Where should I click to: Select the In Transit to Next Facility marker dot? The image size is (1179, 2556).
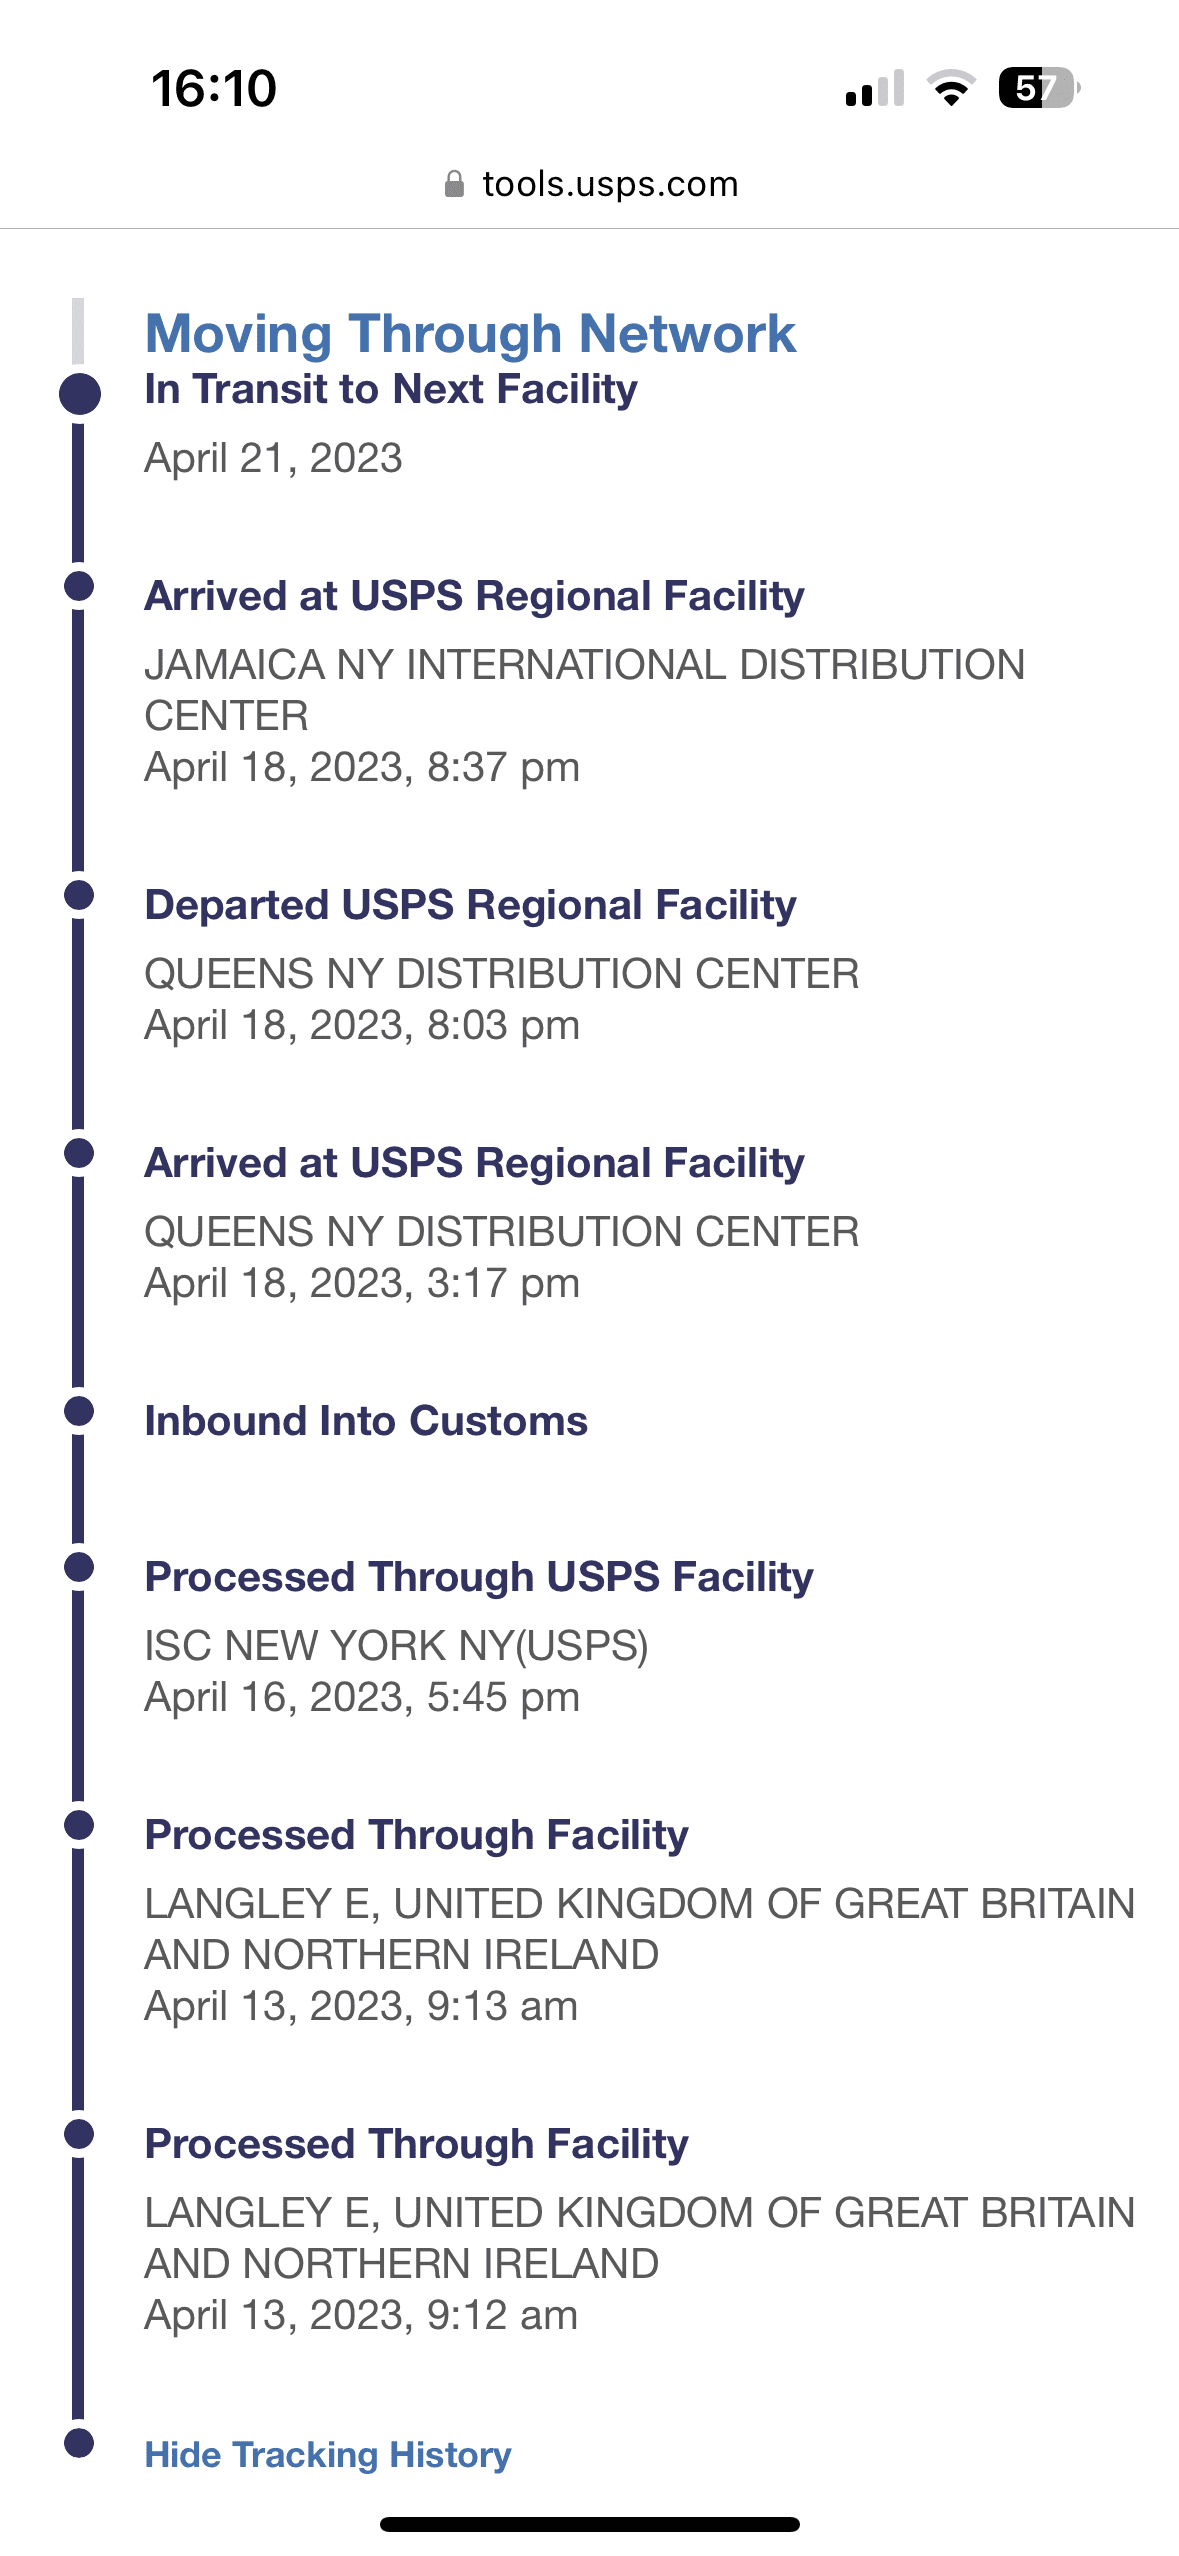pos(79,394)
